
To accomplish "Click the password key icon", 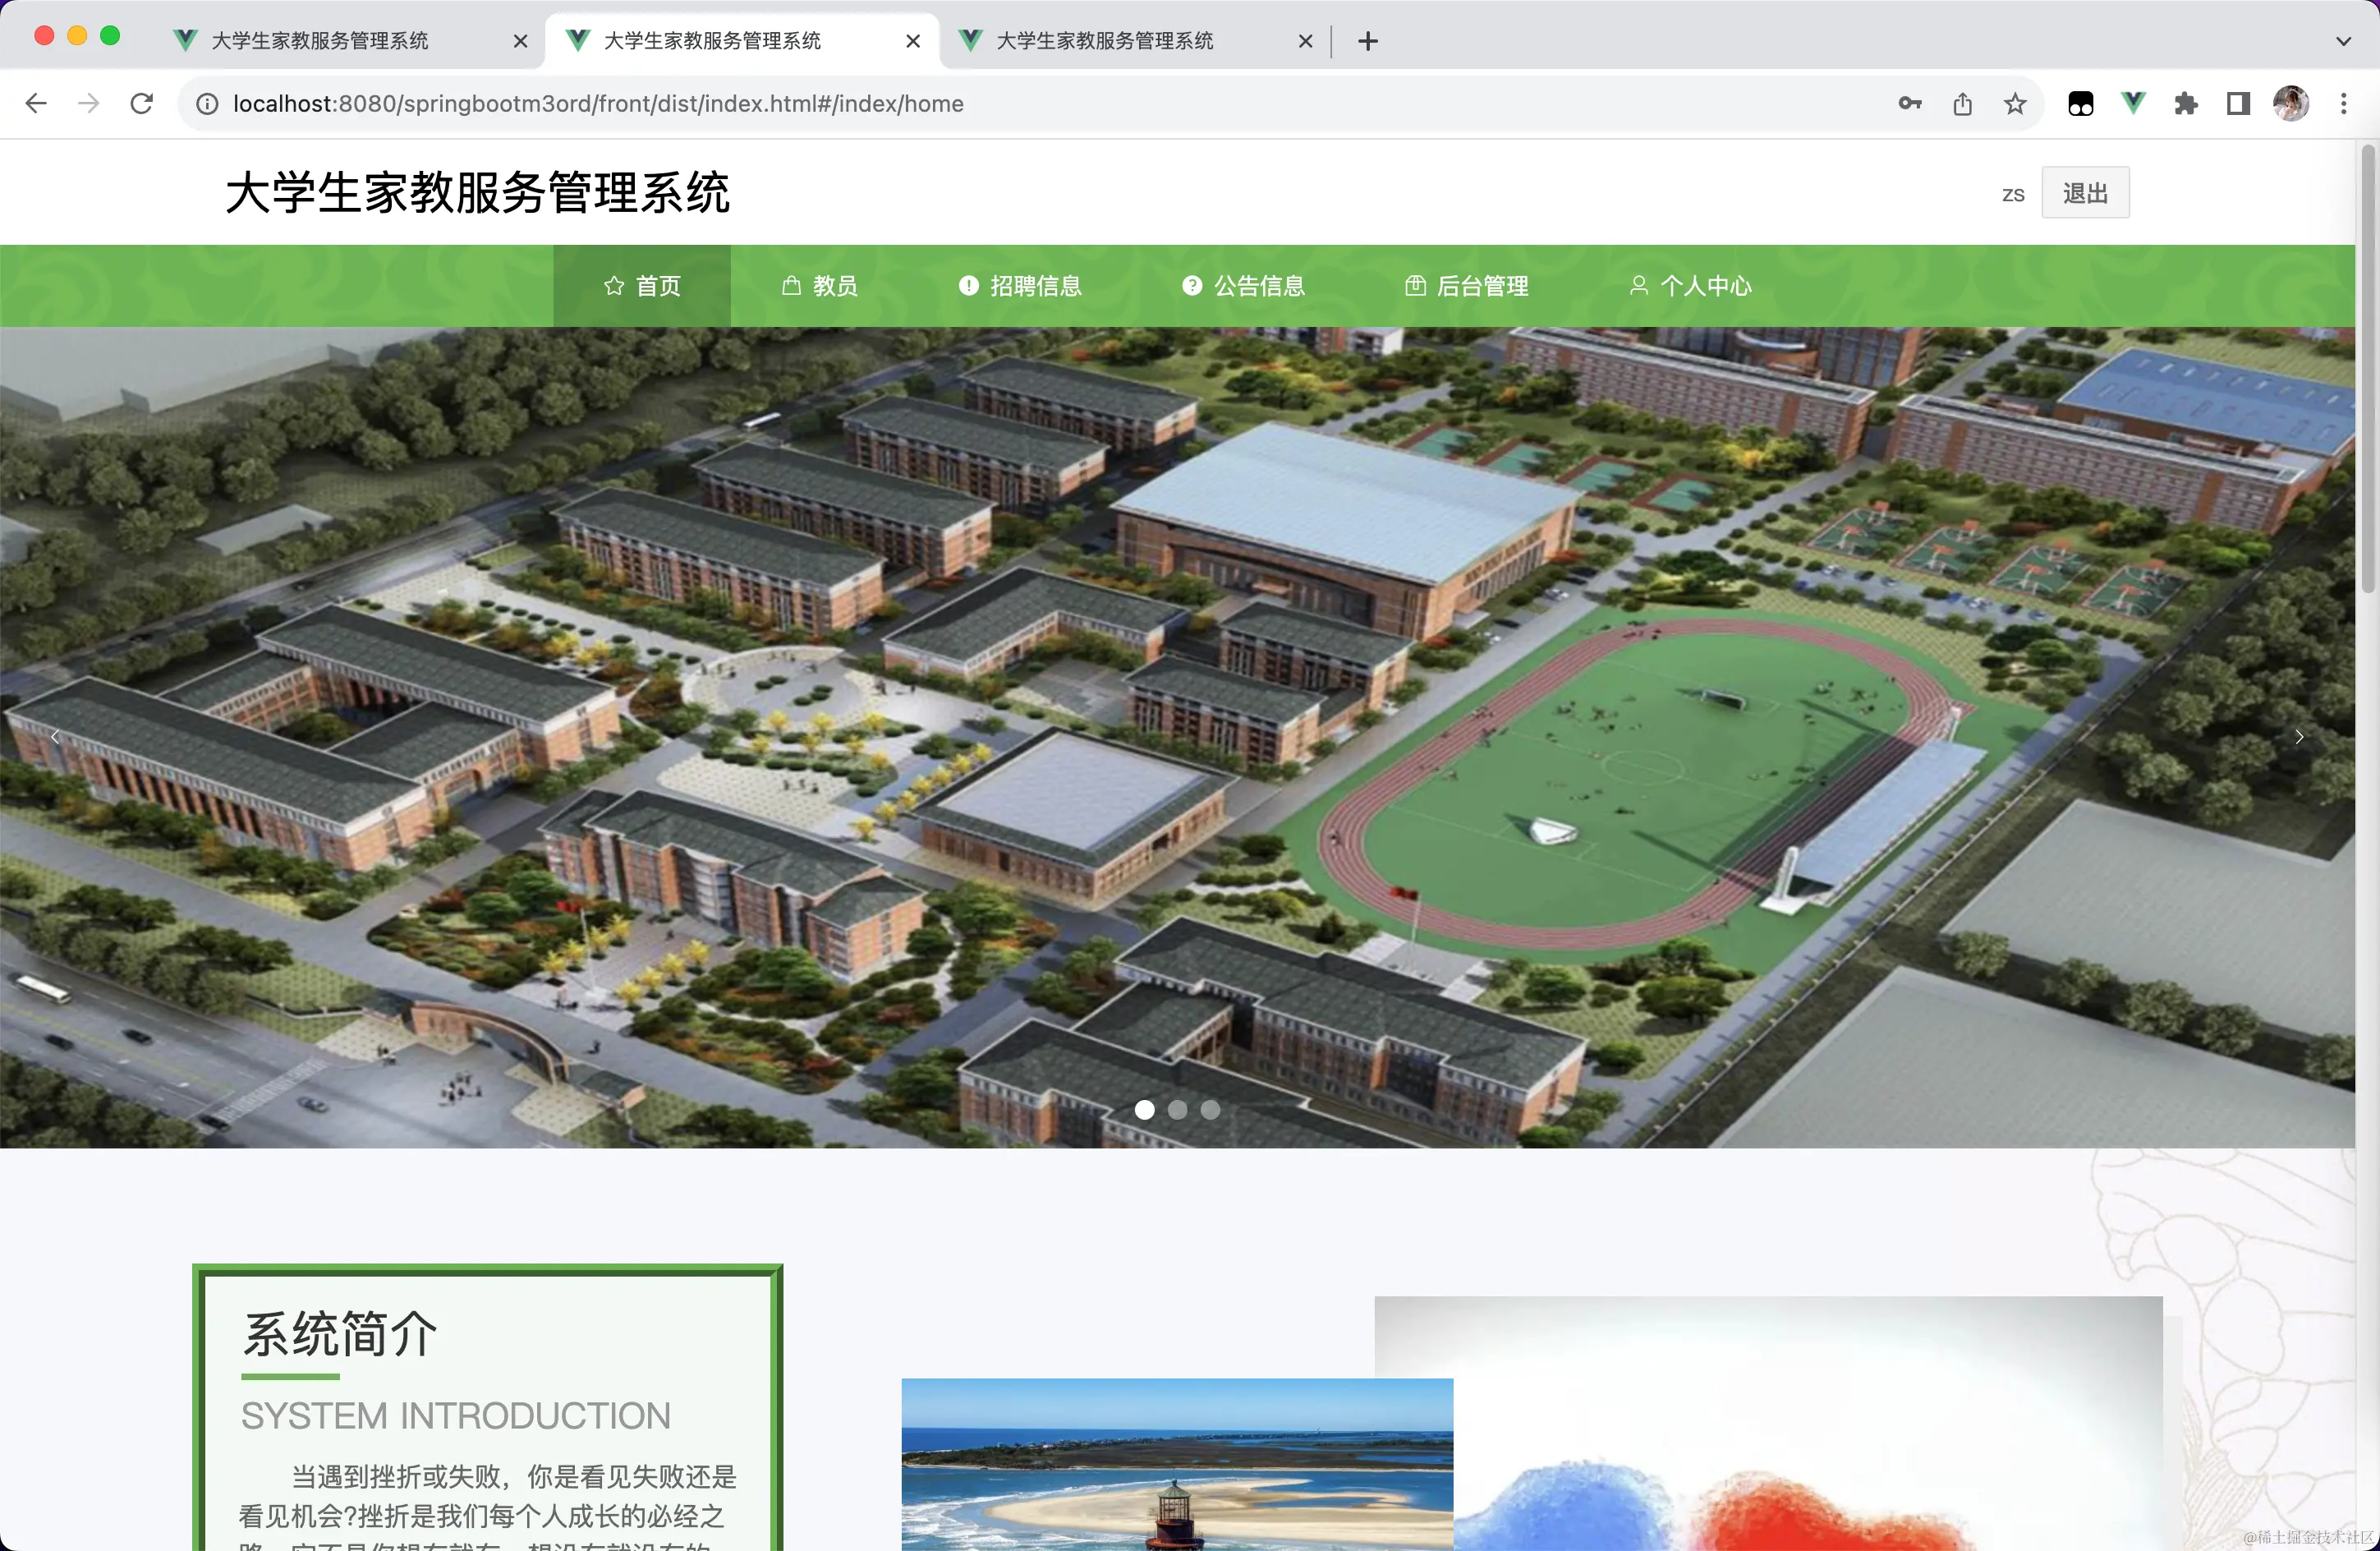I will pos(1909,104).
